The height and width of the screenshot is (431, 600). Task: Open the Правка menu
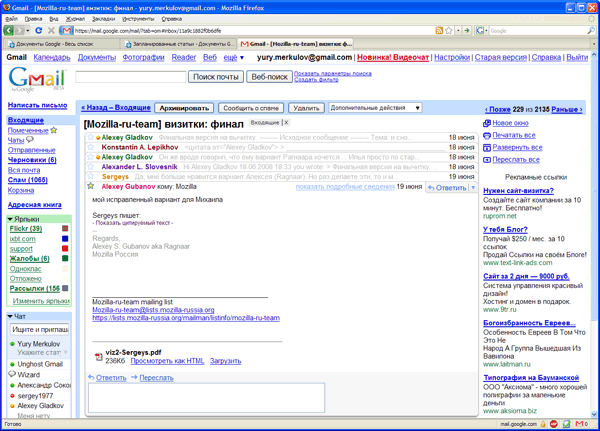click(33, 19)
